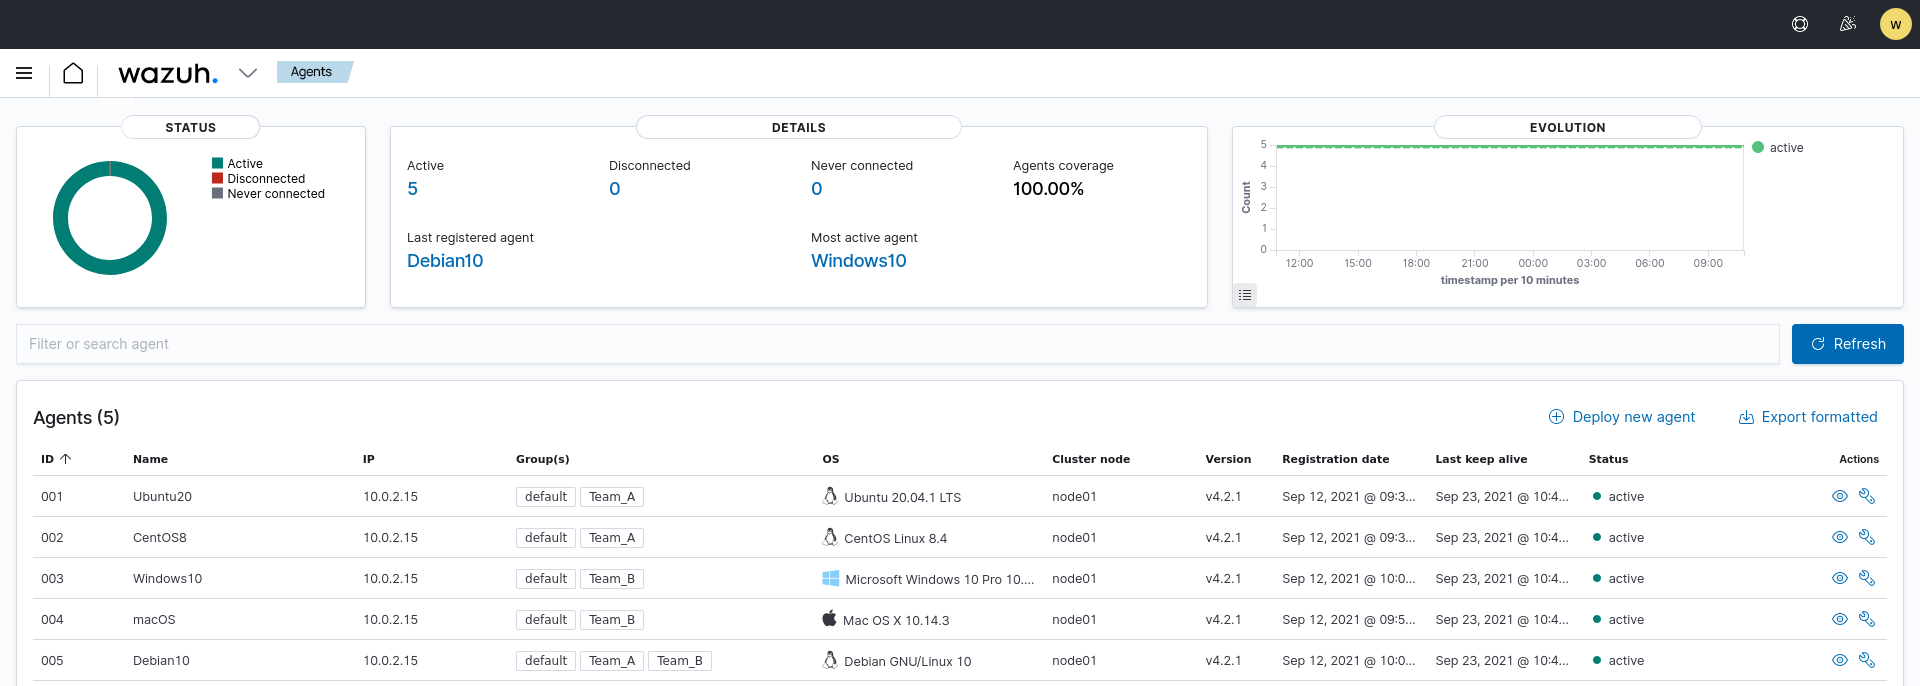Click the Active legend swatch in Status
The height and width of the screenshot is (686, 1920).
pos(217,163)
